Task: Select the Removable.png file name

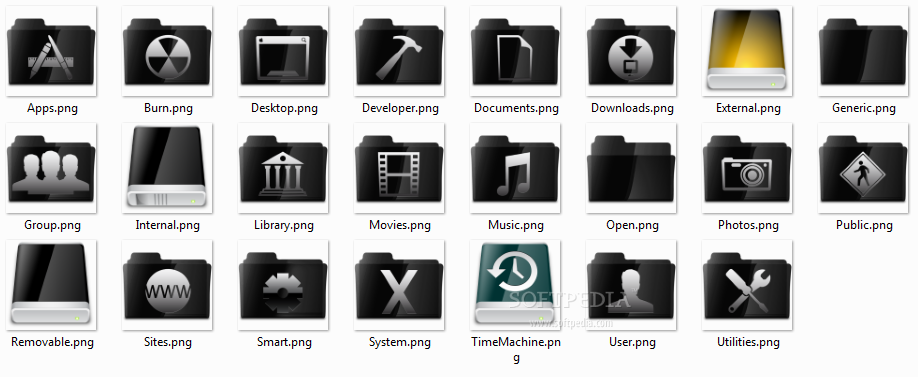Action: pyautogui.click(x=52, y=342)
